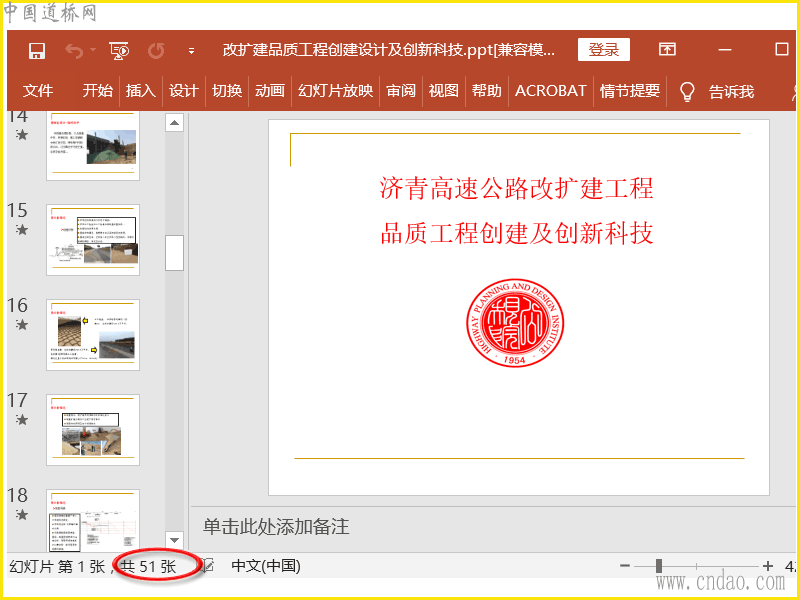Image resolution: width=800 pixels, height=600 pixels.
Task: Click the 登录 sign-in button
Action: (x=604, y=49)
